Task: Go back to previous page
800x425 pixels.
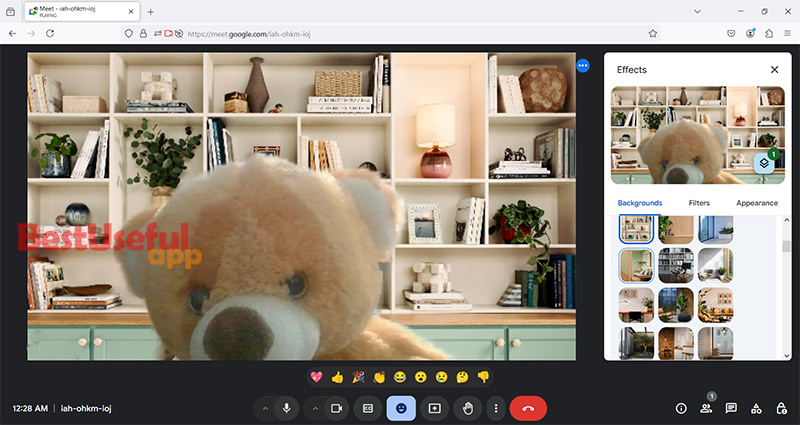Action: click(x=13, y=33)
